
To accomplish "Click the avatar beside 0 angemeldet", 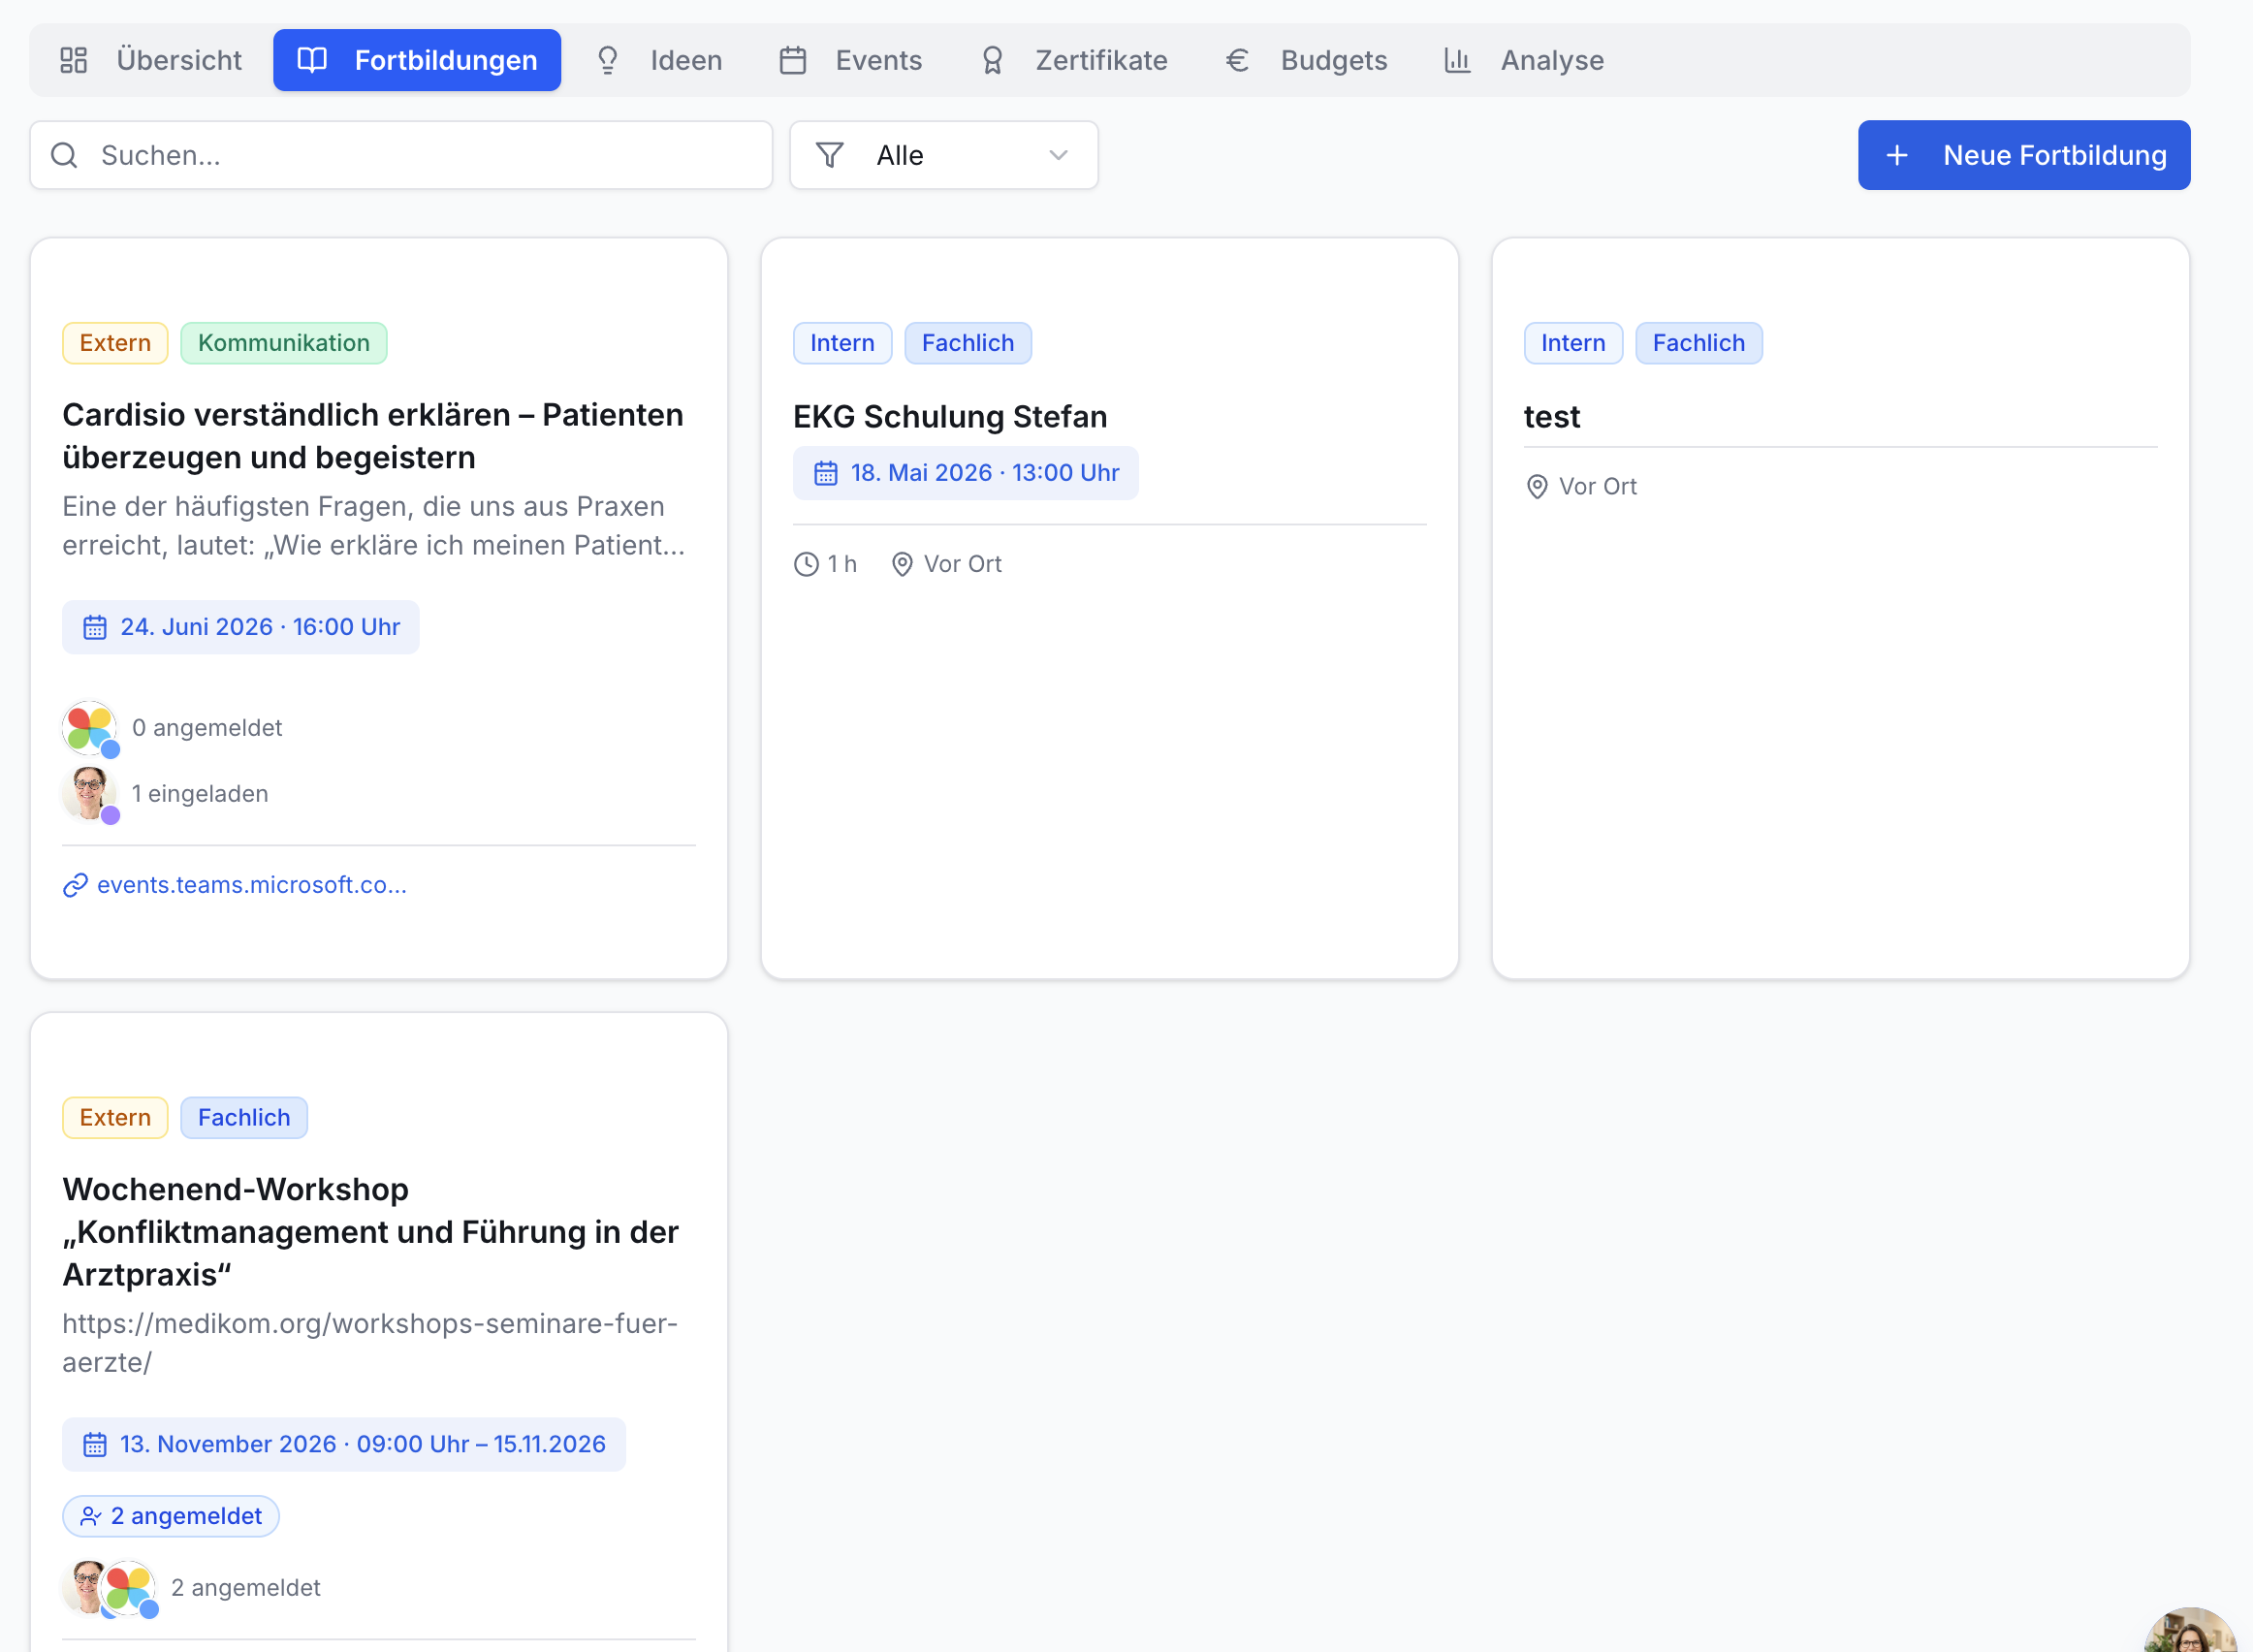I will pos(90,727).
